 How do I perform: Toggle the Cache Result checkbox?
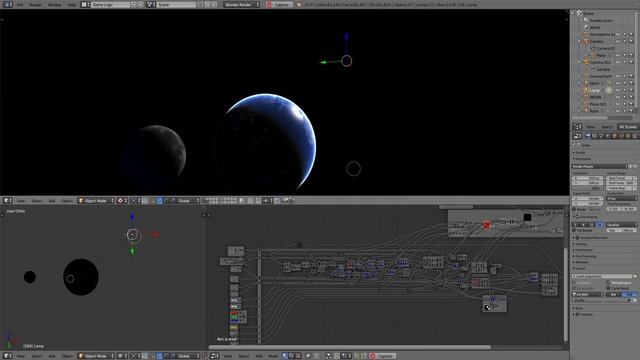click(608, 288)
